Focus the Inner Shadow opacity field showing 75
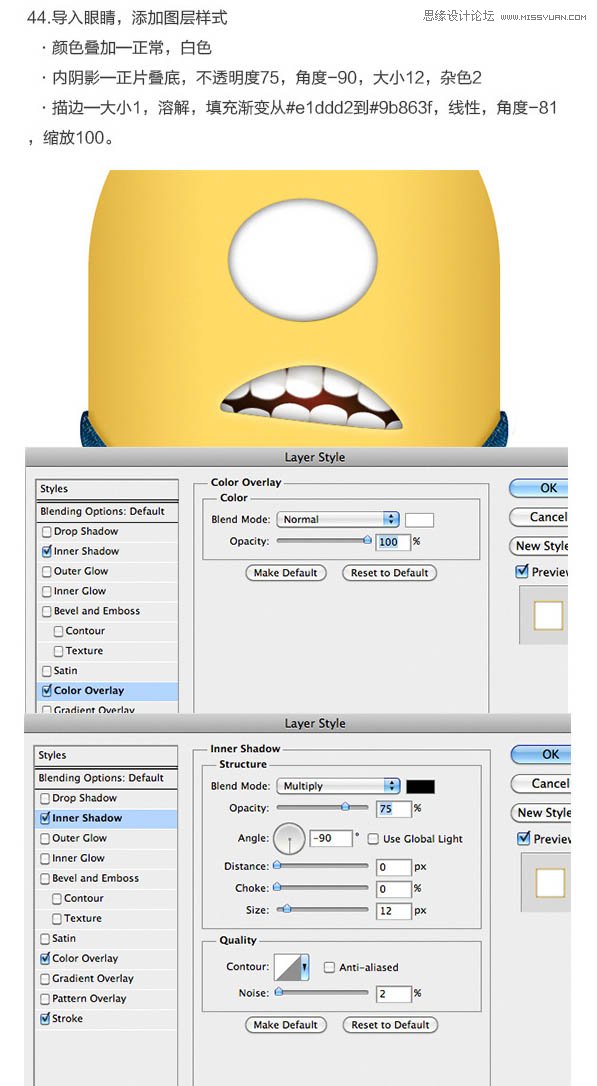This screenshot has width=597, height=1086. tap(394, 808)
